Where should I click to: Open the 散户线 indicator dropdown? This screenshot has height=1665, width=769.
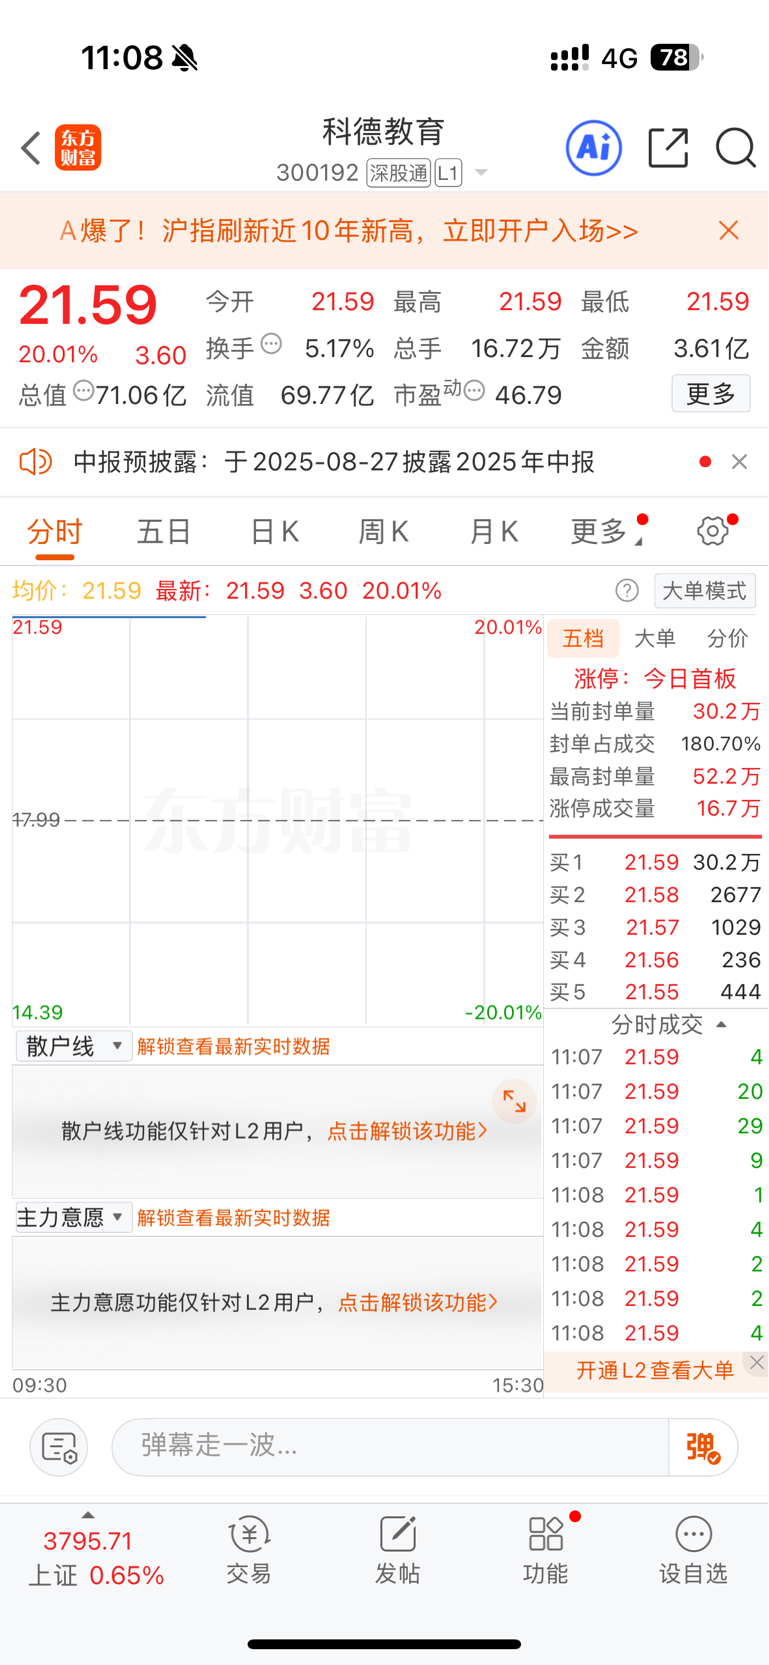click(74, 1046)
